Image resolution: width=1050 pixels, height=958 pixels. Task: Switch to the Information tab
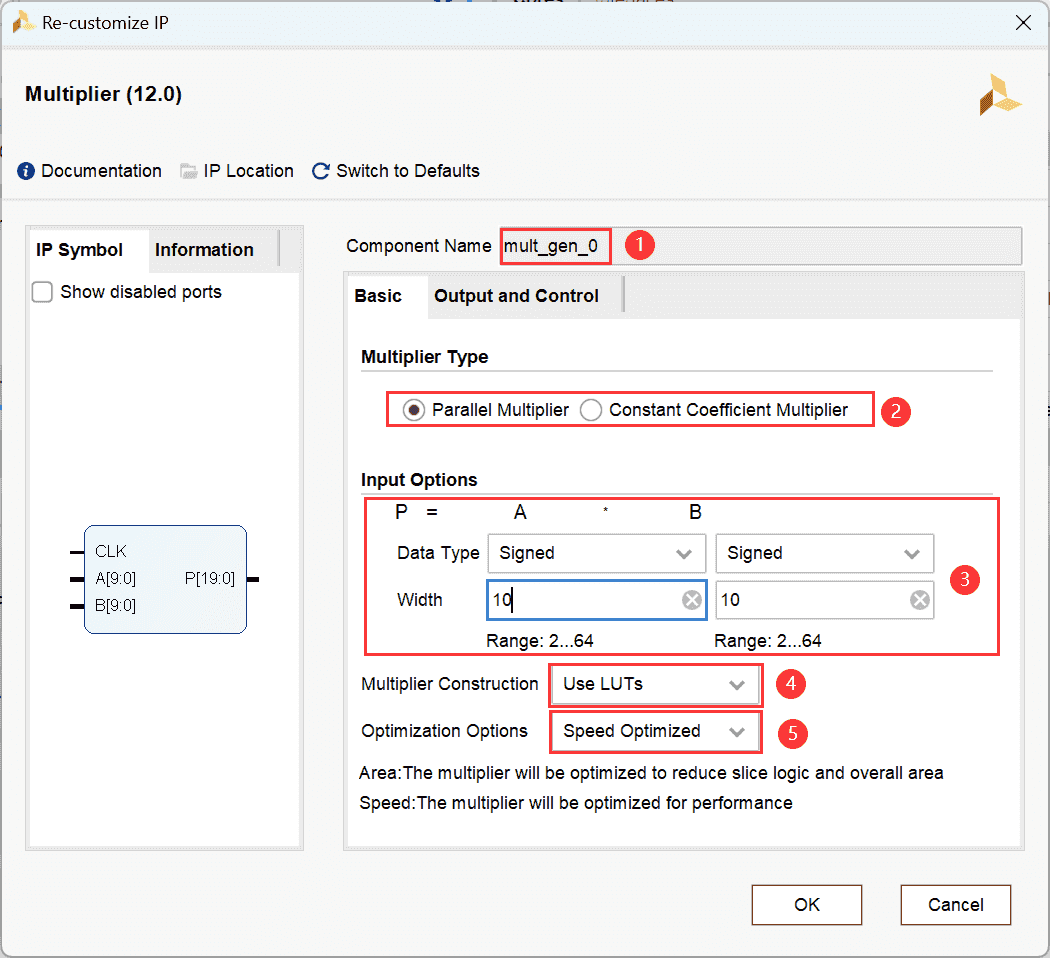coord(204,250)
